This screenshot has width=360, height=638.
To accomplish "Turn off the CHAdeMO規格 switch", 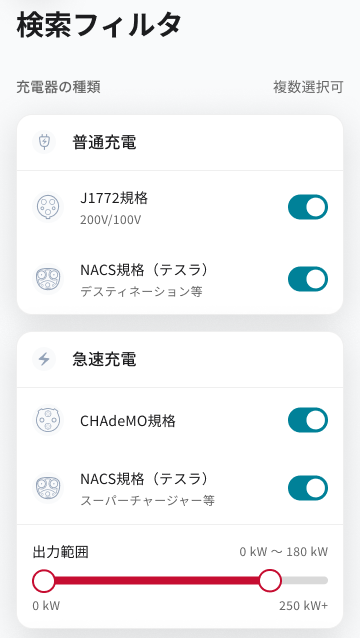I will tap(308, 420).
